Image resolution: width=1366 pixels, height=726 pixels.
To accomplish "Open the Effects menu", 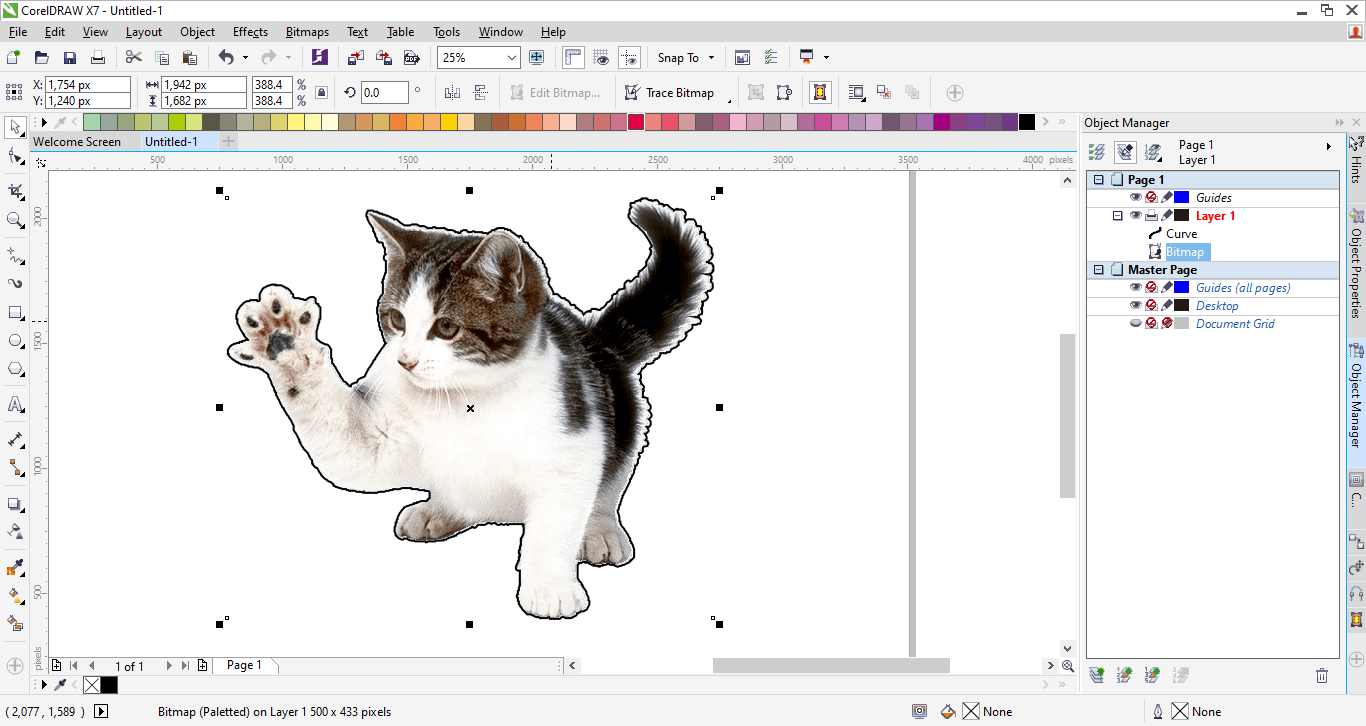I will click(250, 32).
